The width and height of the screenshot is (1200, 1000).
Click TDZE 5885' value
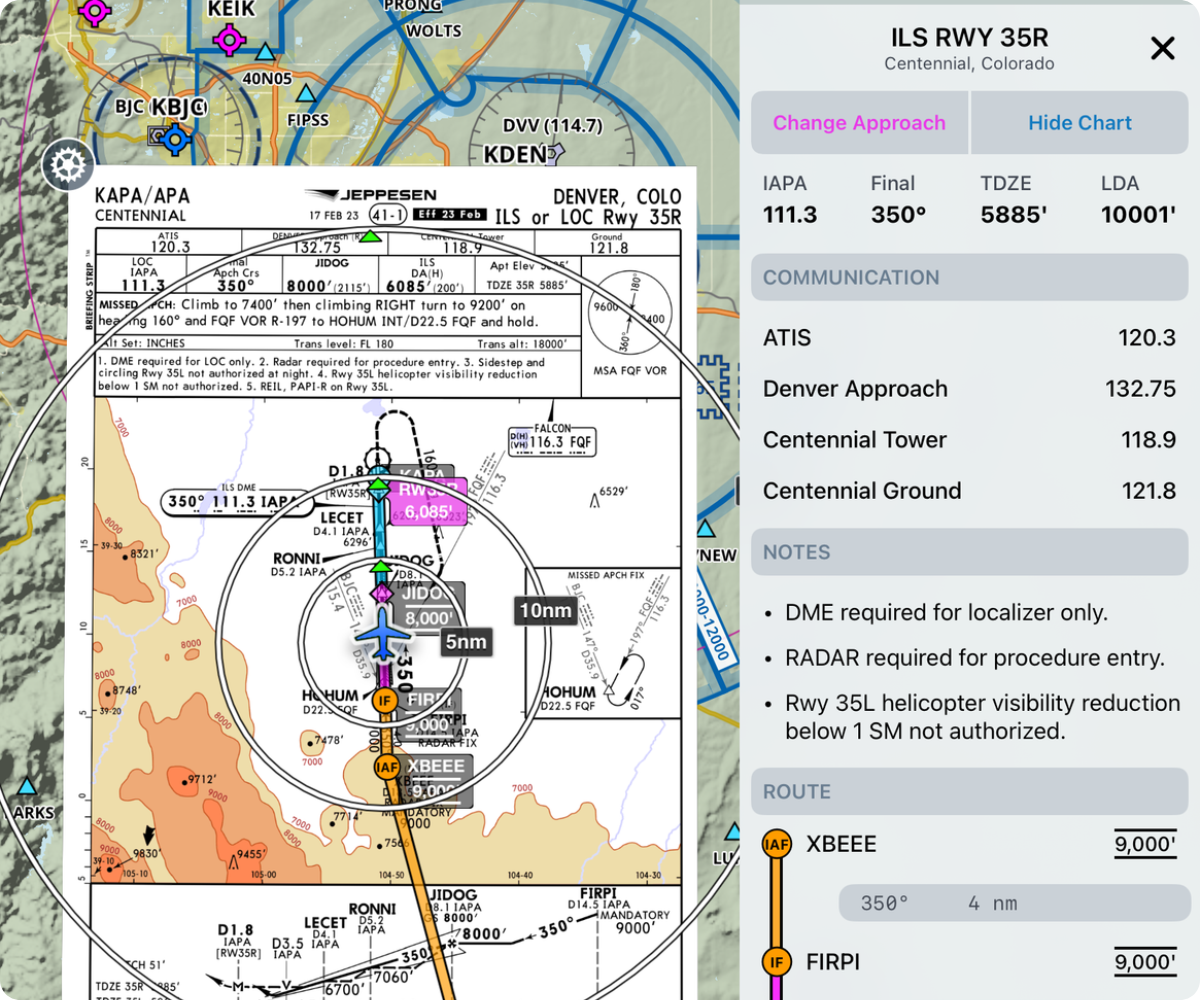[1015, 215]
